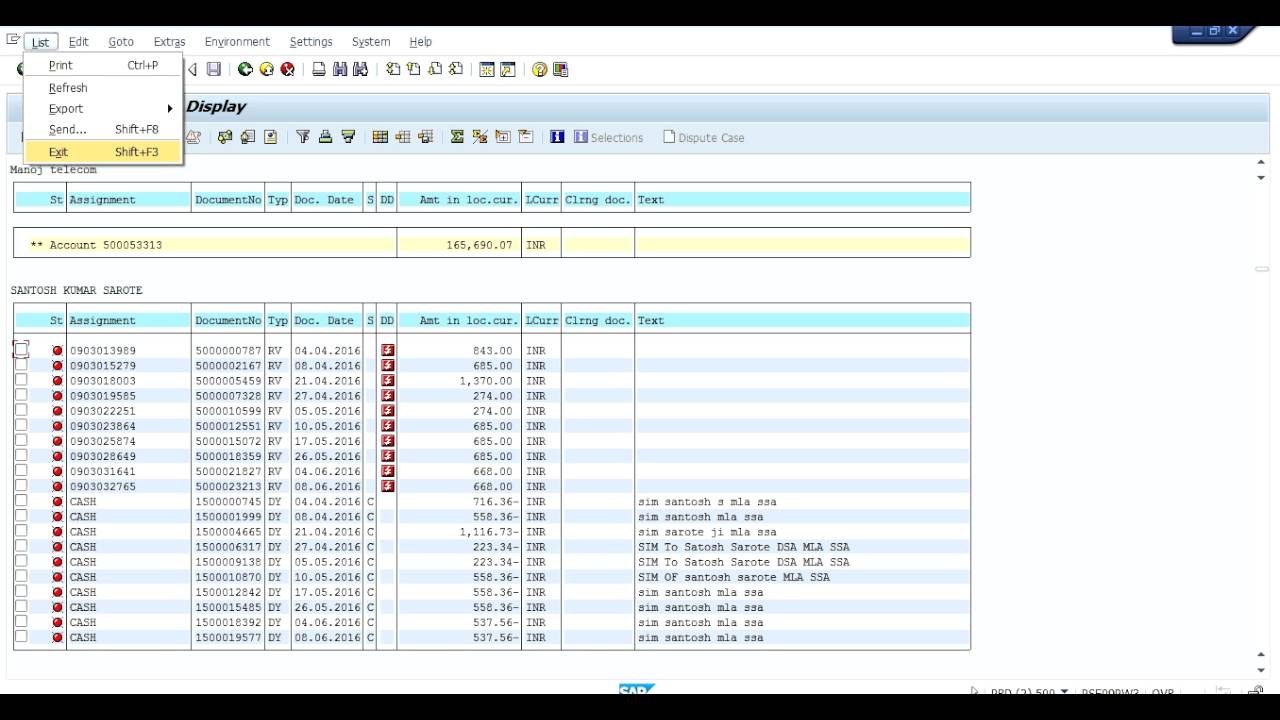Go to First Page icon
The image size is (1280, 720).
click(393, 69)
